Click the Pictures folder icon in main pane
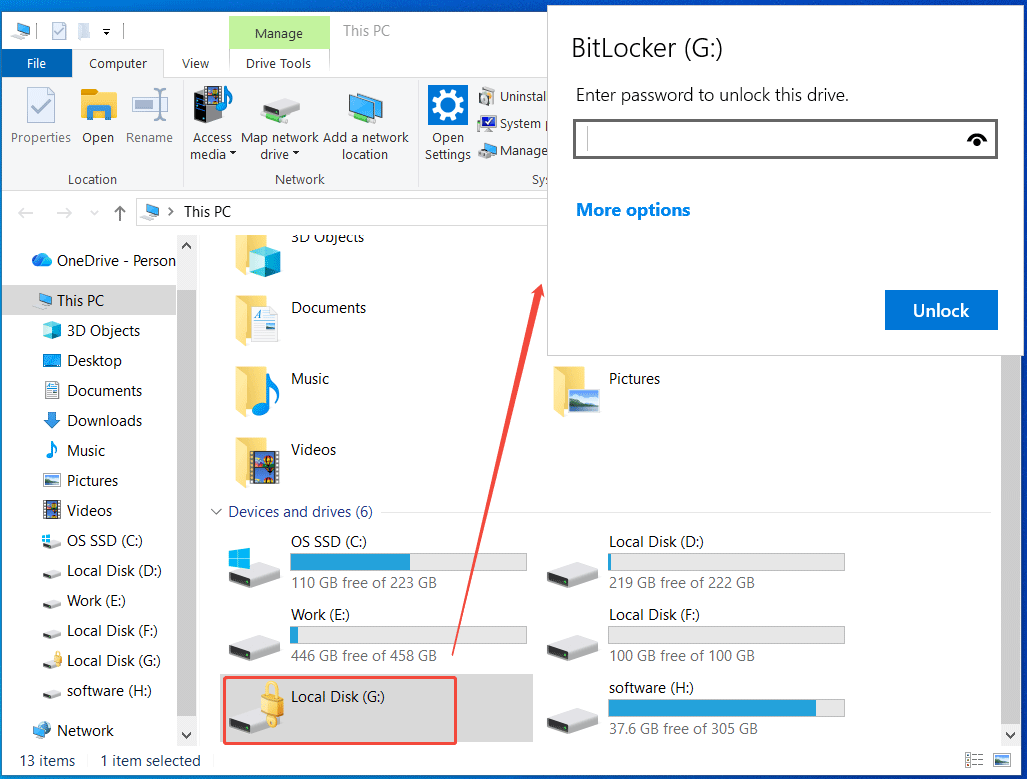 pos(576,391)
